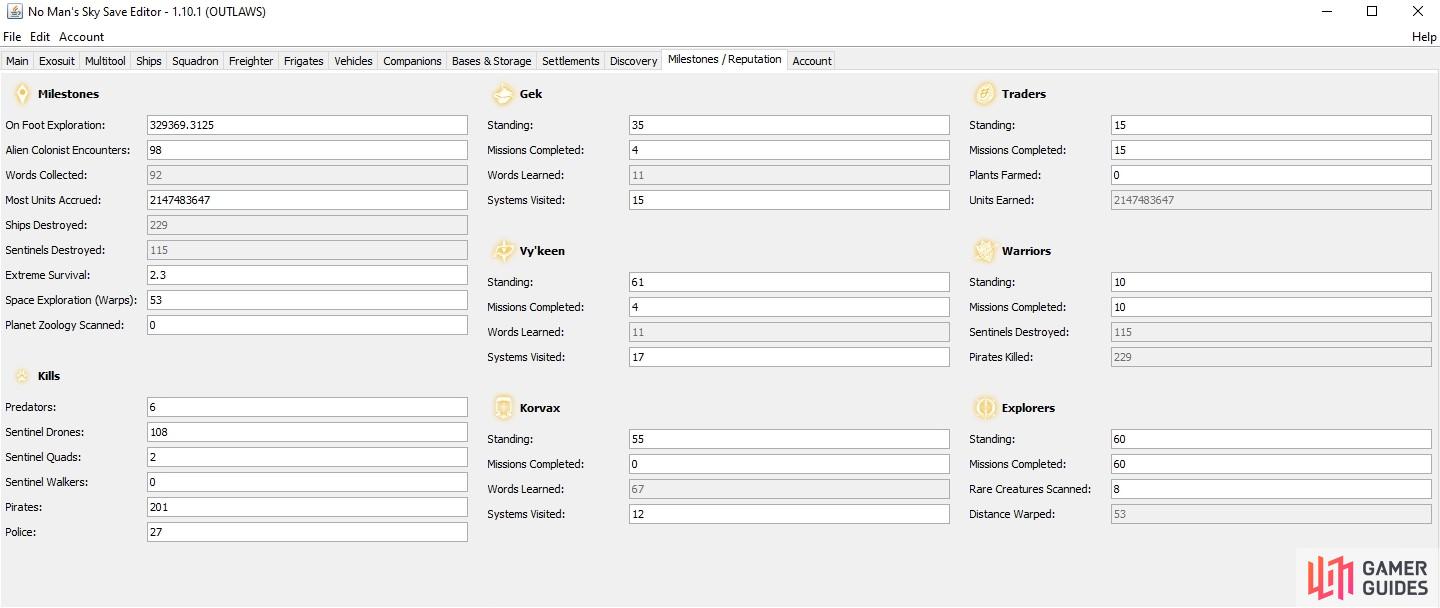Click the Korvax Standing field
The height and width of the screenshot is (608, 1440).
pyautogui.click(x=789, y=439)
